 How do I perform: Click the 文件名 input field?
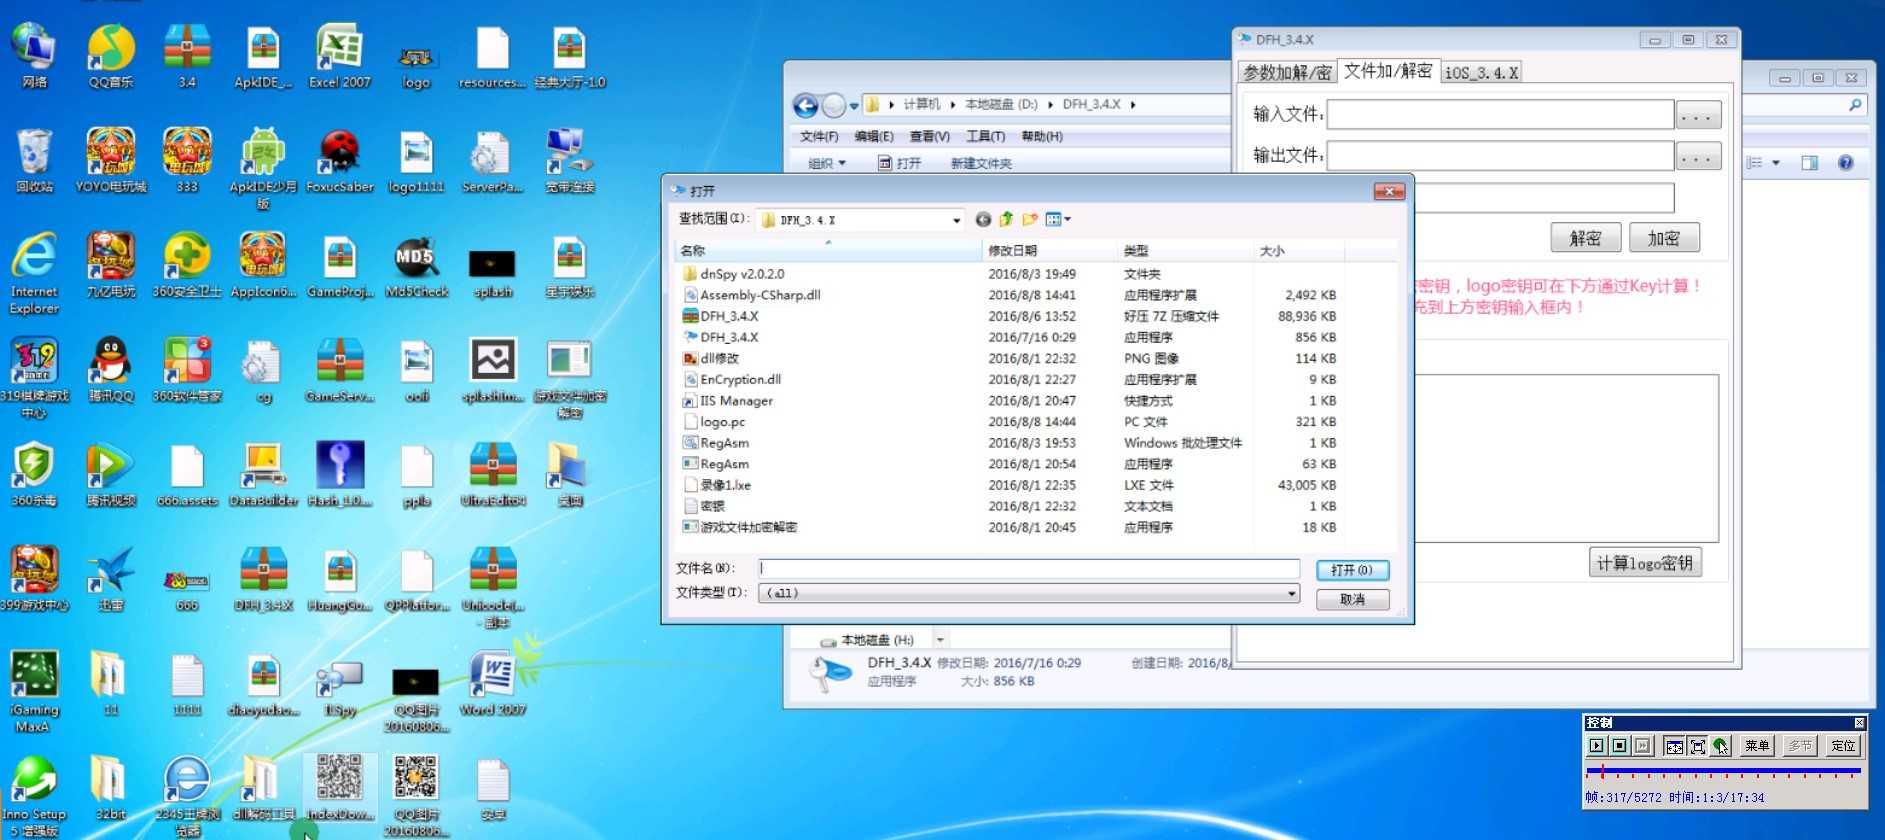(x=1029, y=569)
